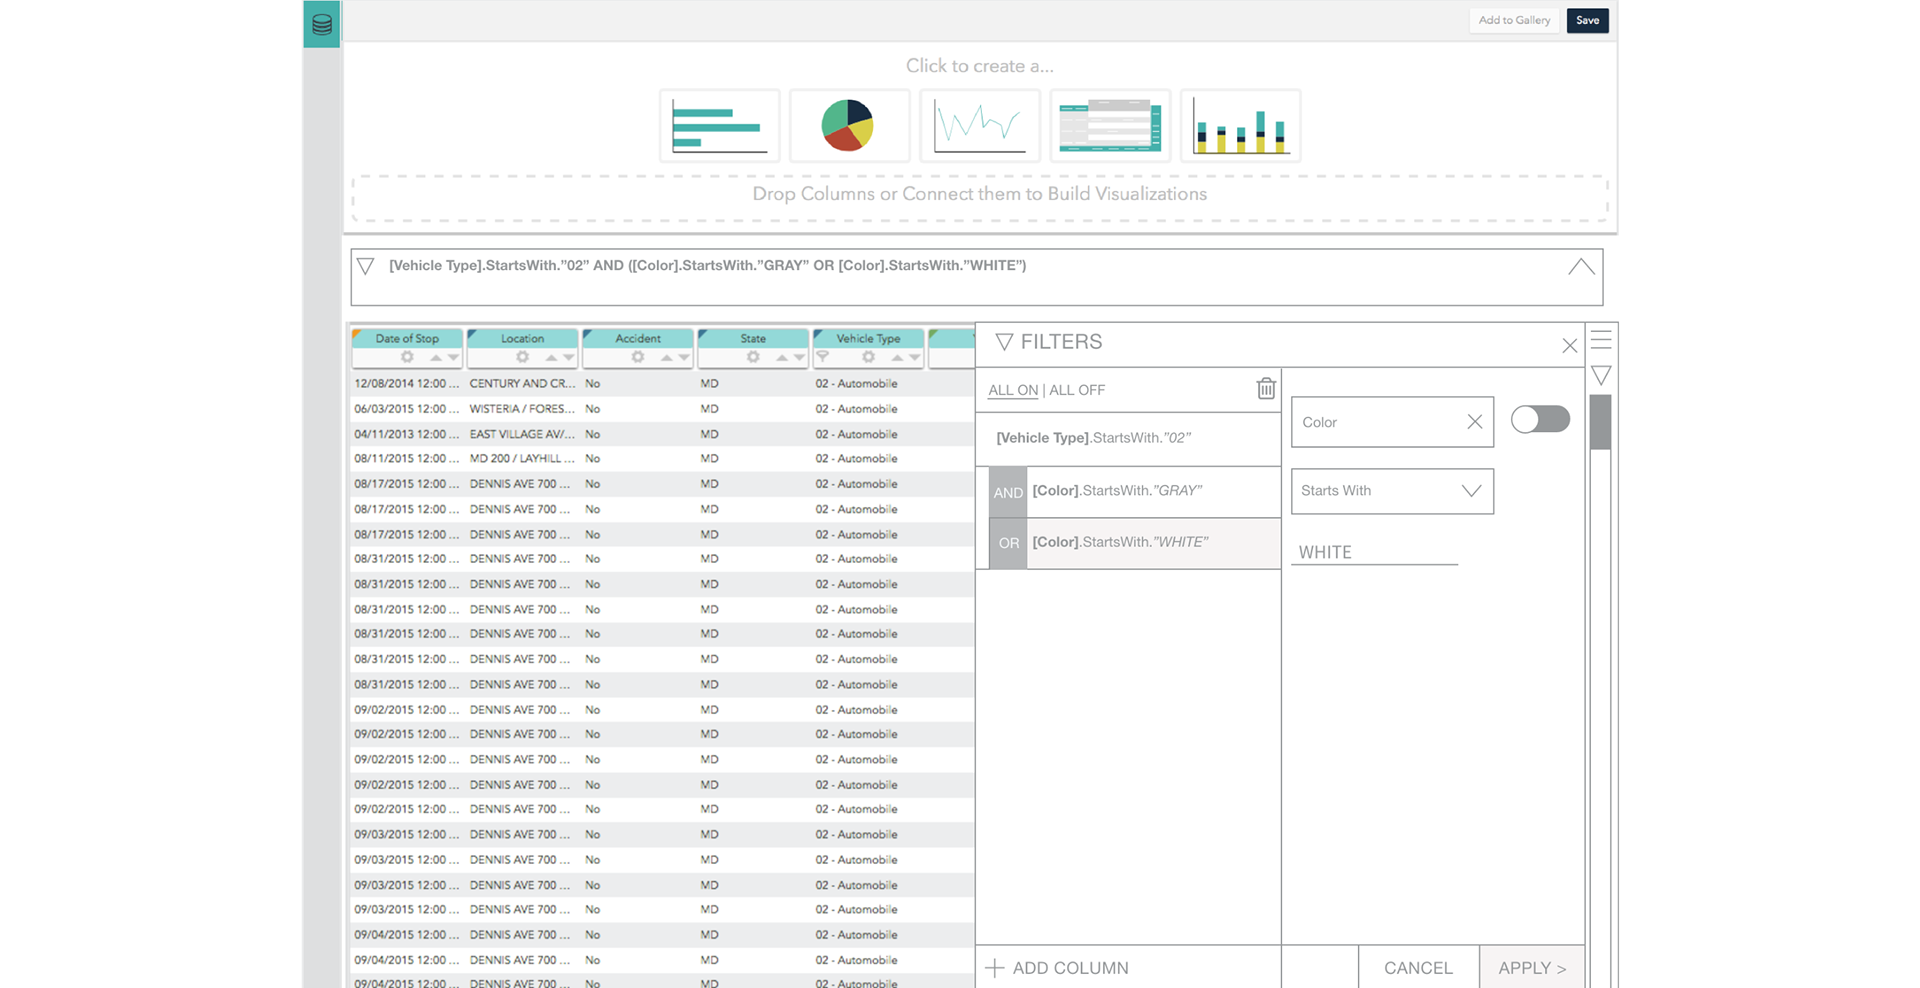Create a table visualization
Viewport: 1920px width, 988px height.
click(1110, 126)
